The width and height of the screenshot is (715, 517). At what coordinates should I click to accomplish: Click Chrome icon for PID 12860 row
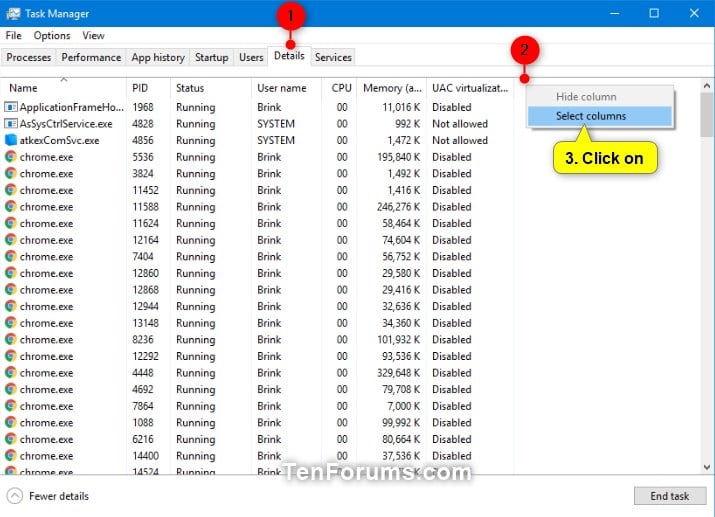point(10,273)
